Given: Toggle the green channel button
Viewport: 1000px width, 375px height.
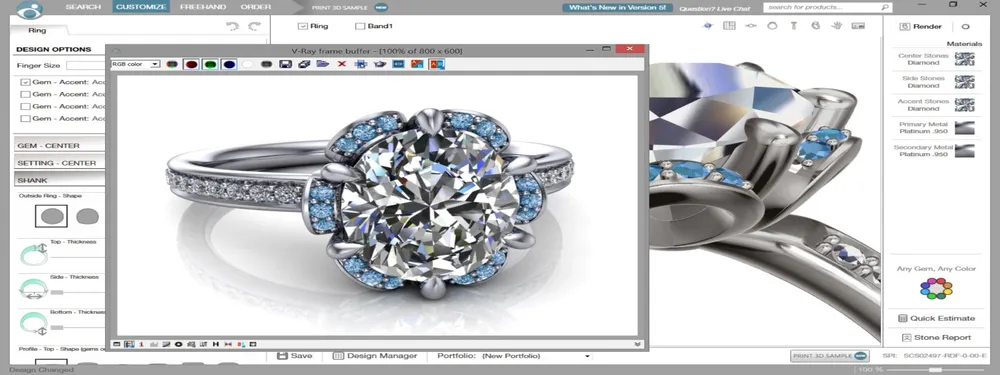Looking at the screenshot, I should 210,64.
